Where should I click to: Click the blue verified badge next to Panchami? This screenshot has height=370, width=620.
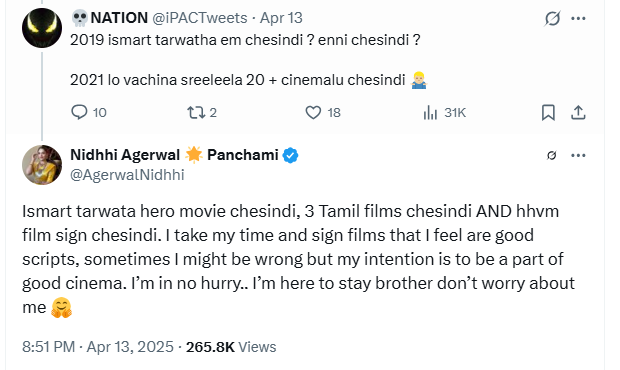pos(290,155)
